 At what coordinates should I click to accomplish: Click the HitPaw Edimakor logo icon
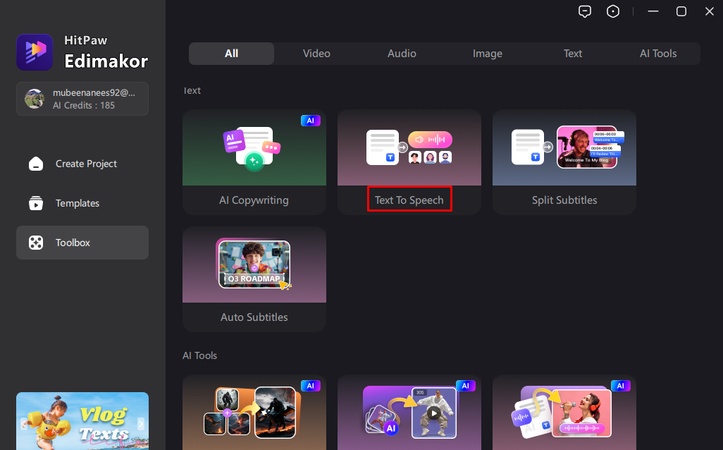tap(35, 52)
